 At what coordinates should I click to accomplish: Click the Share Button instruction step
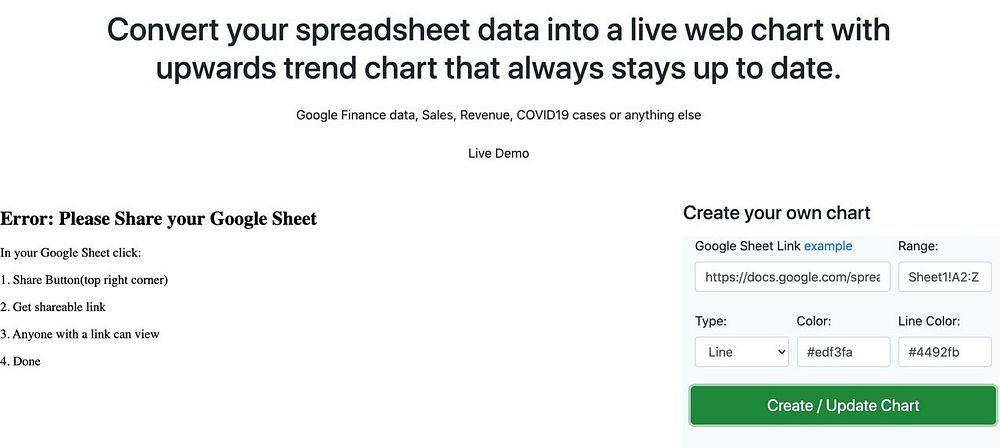click(84, 280)
